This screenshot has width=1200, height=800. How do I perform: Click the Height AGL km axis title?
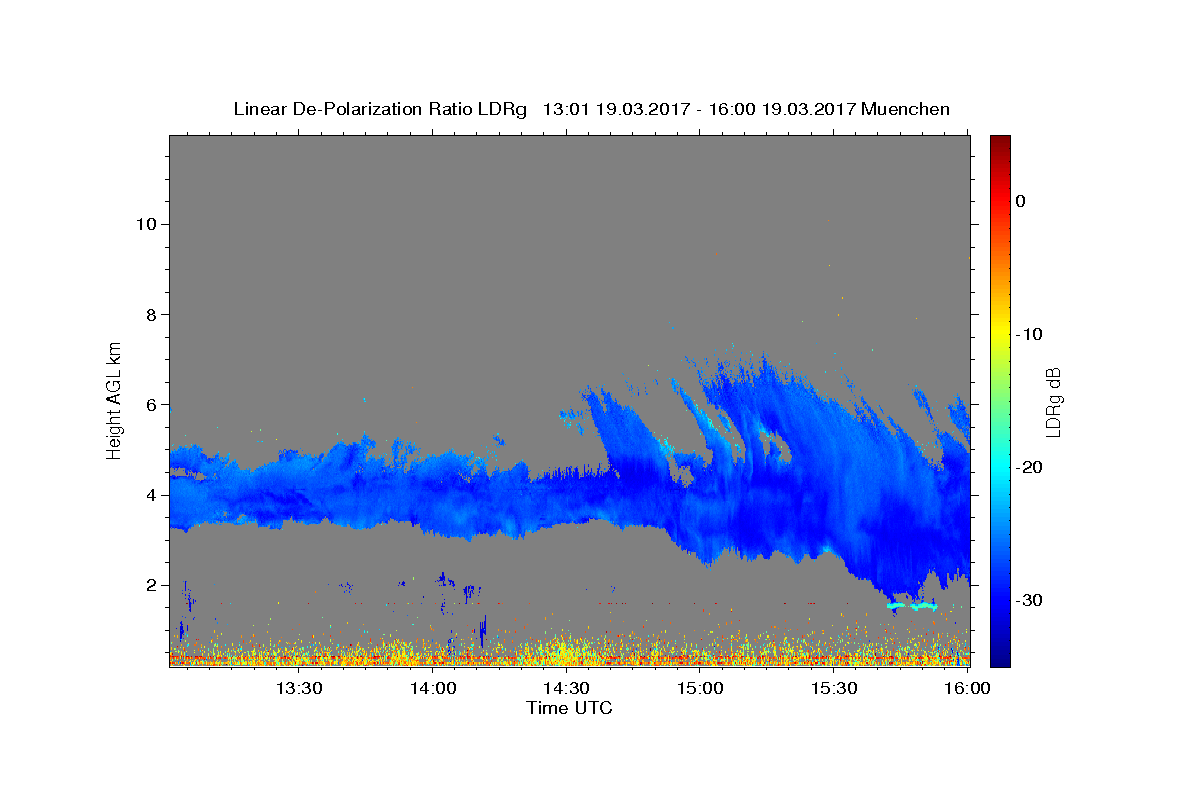point(115,399)
